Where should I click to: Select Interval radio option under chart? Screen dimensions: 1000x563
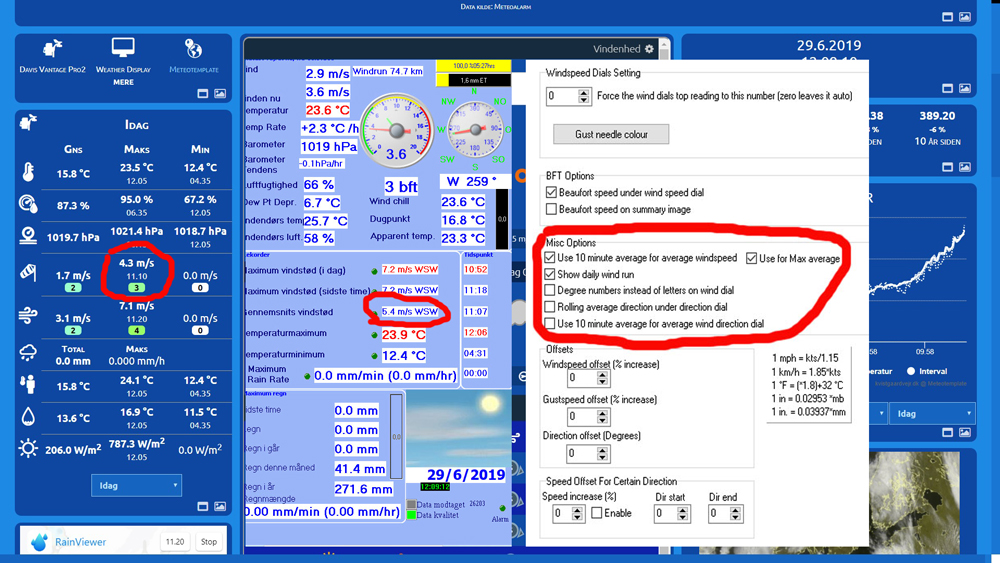pos(911,371)
